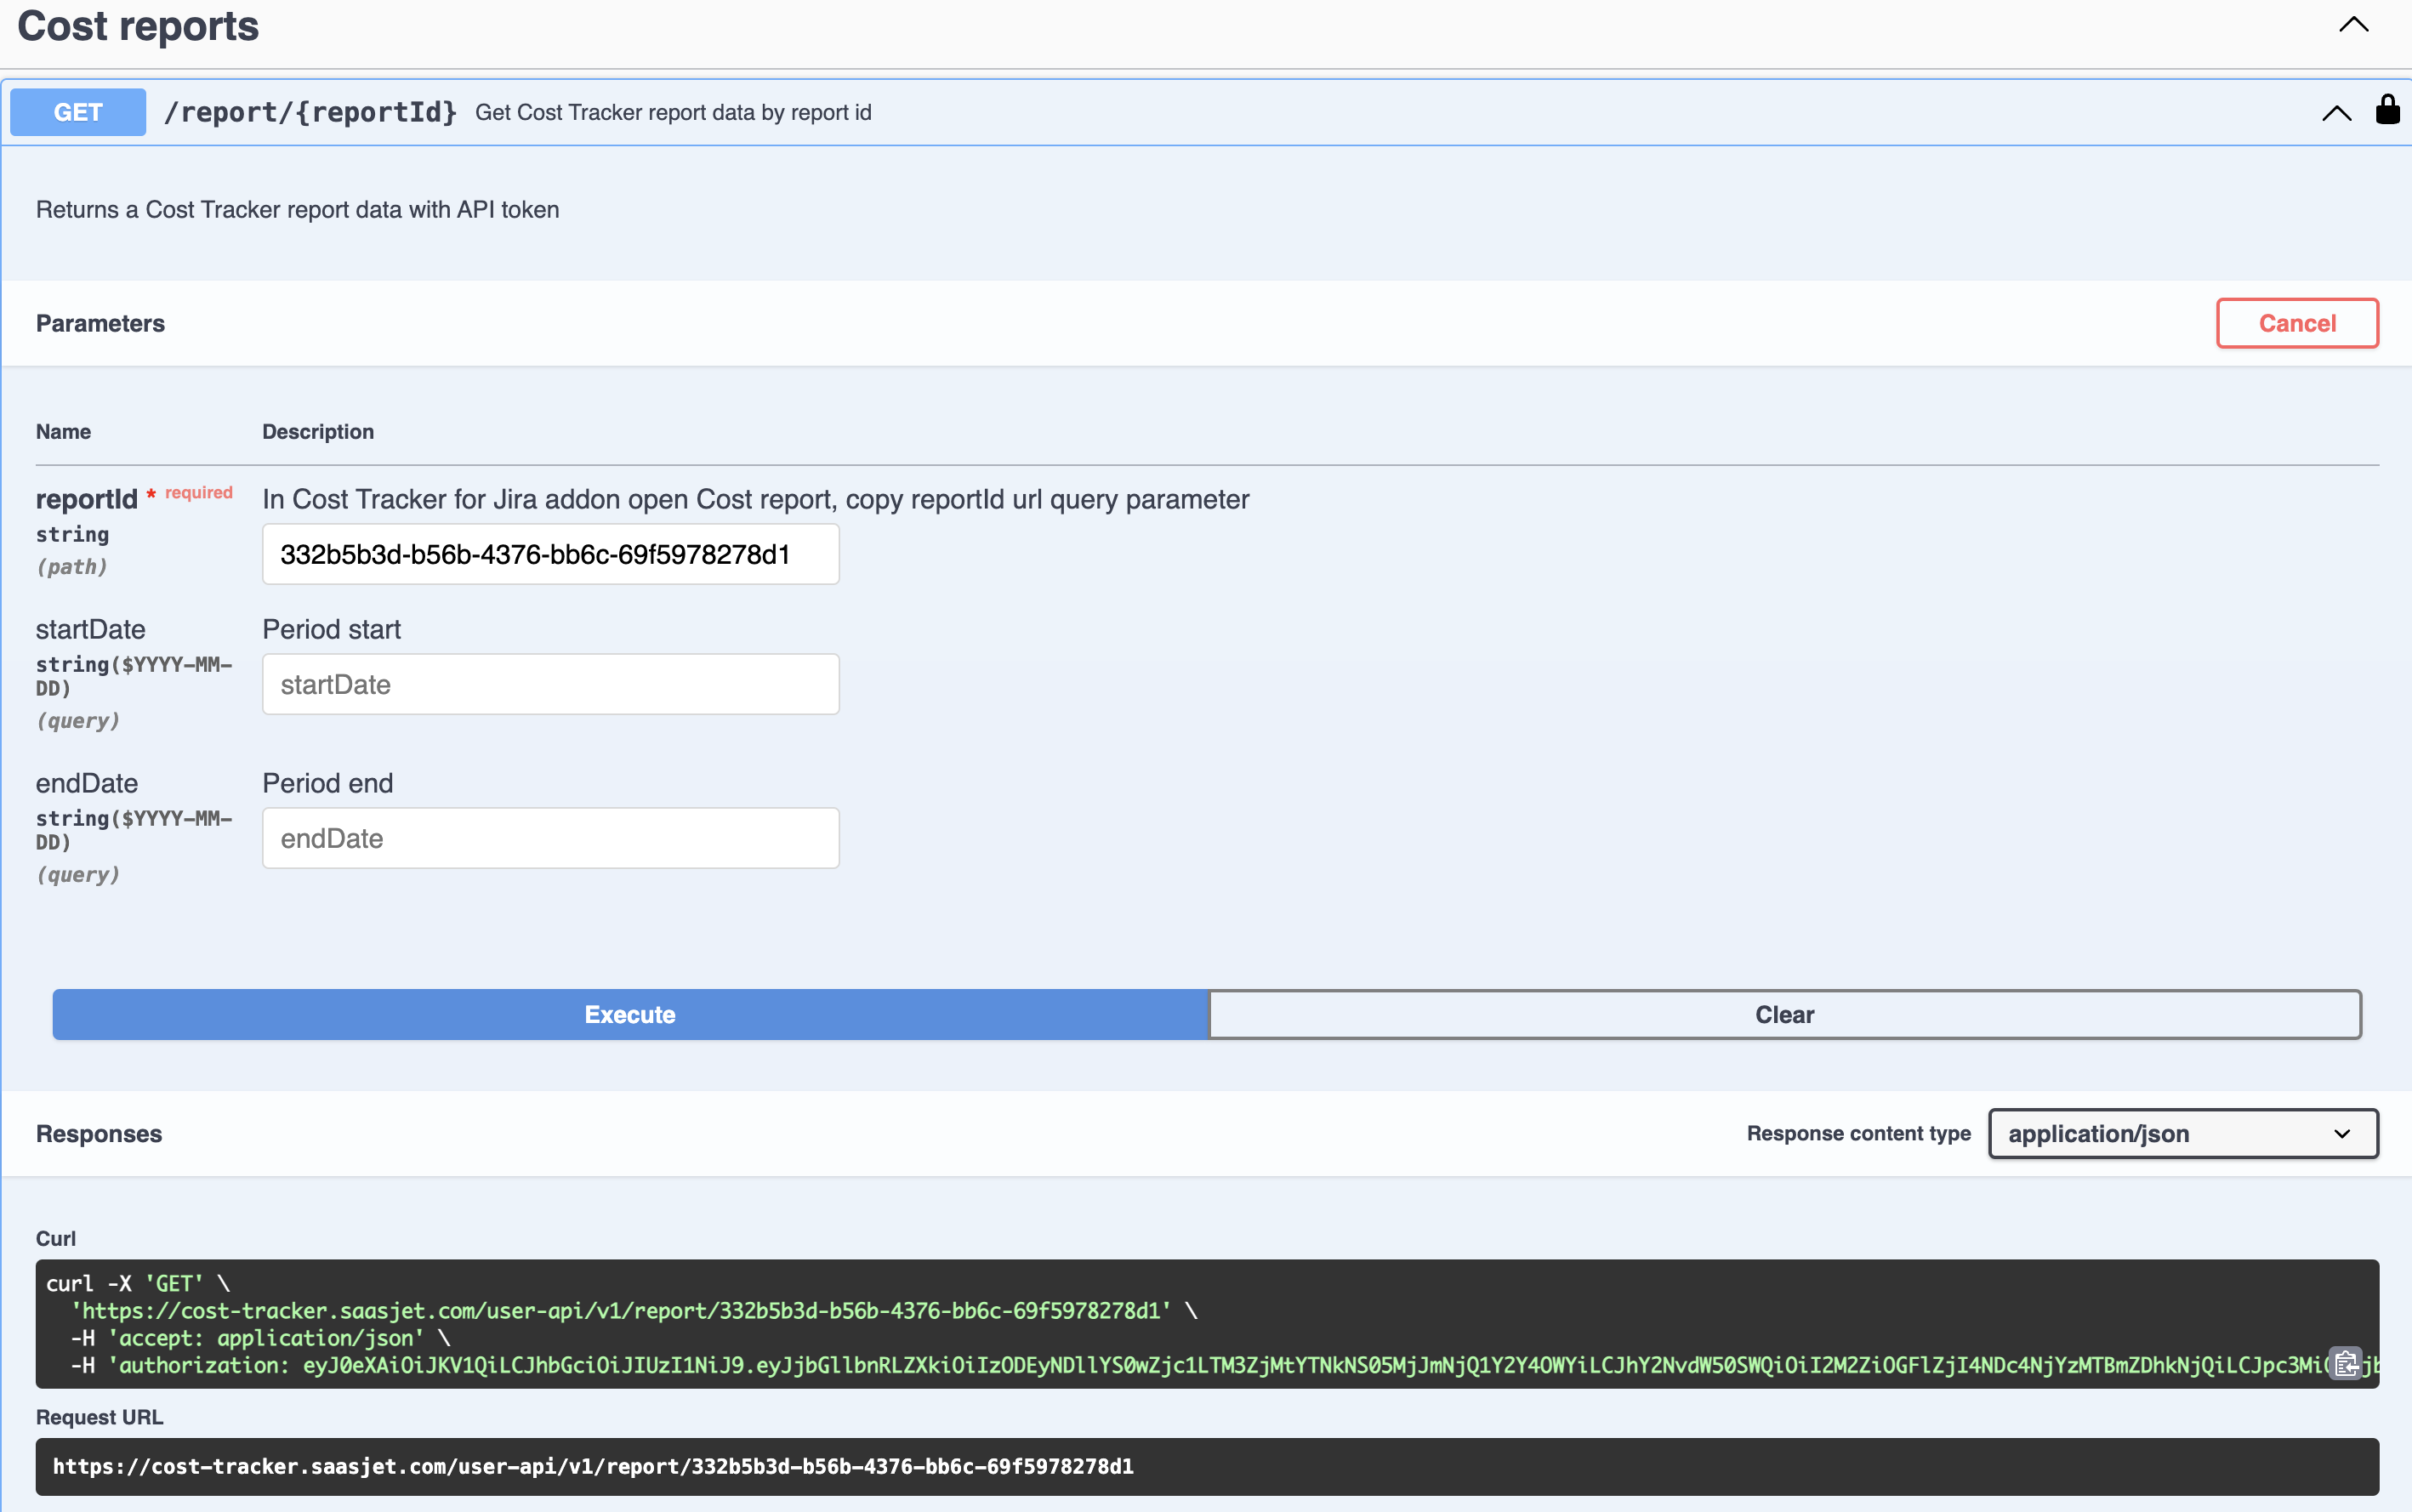Screen dimensions: 2412x1512
Task: Click the Responses section header
Action: click(99, 1133)
